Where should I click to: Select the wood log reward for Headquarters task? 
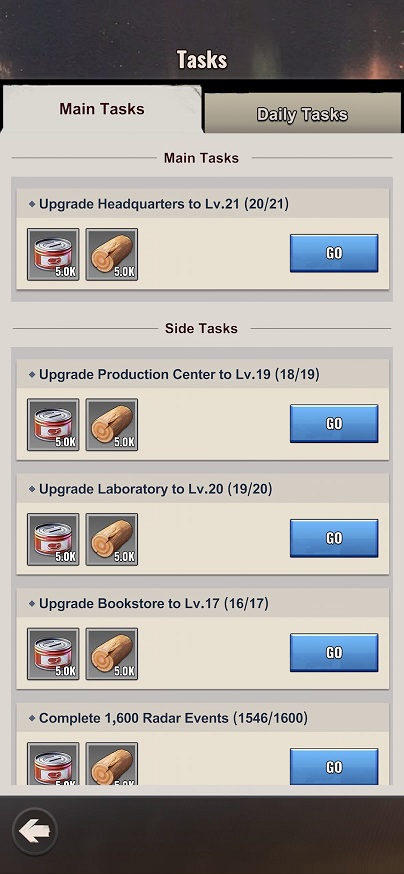111,254
